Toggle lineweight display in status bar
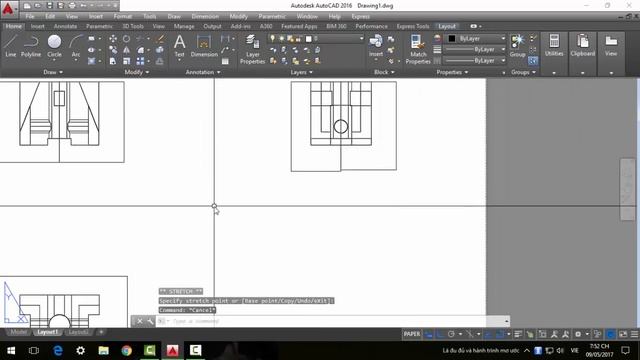 (x=518, y=334)
